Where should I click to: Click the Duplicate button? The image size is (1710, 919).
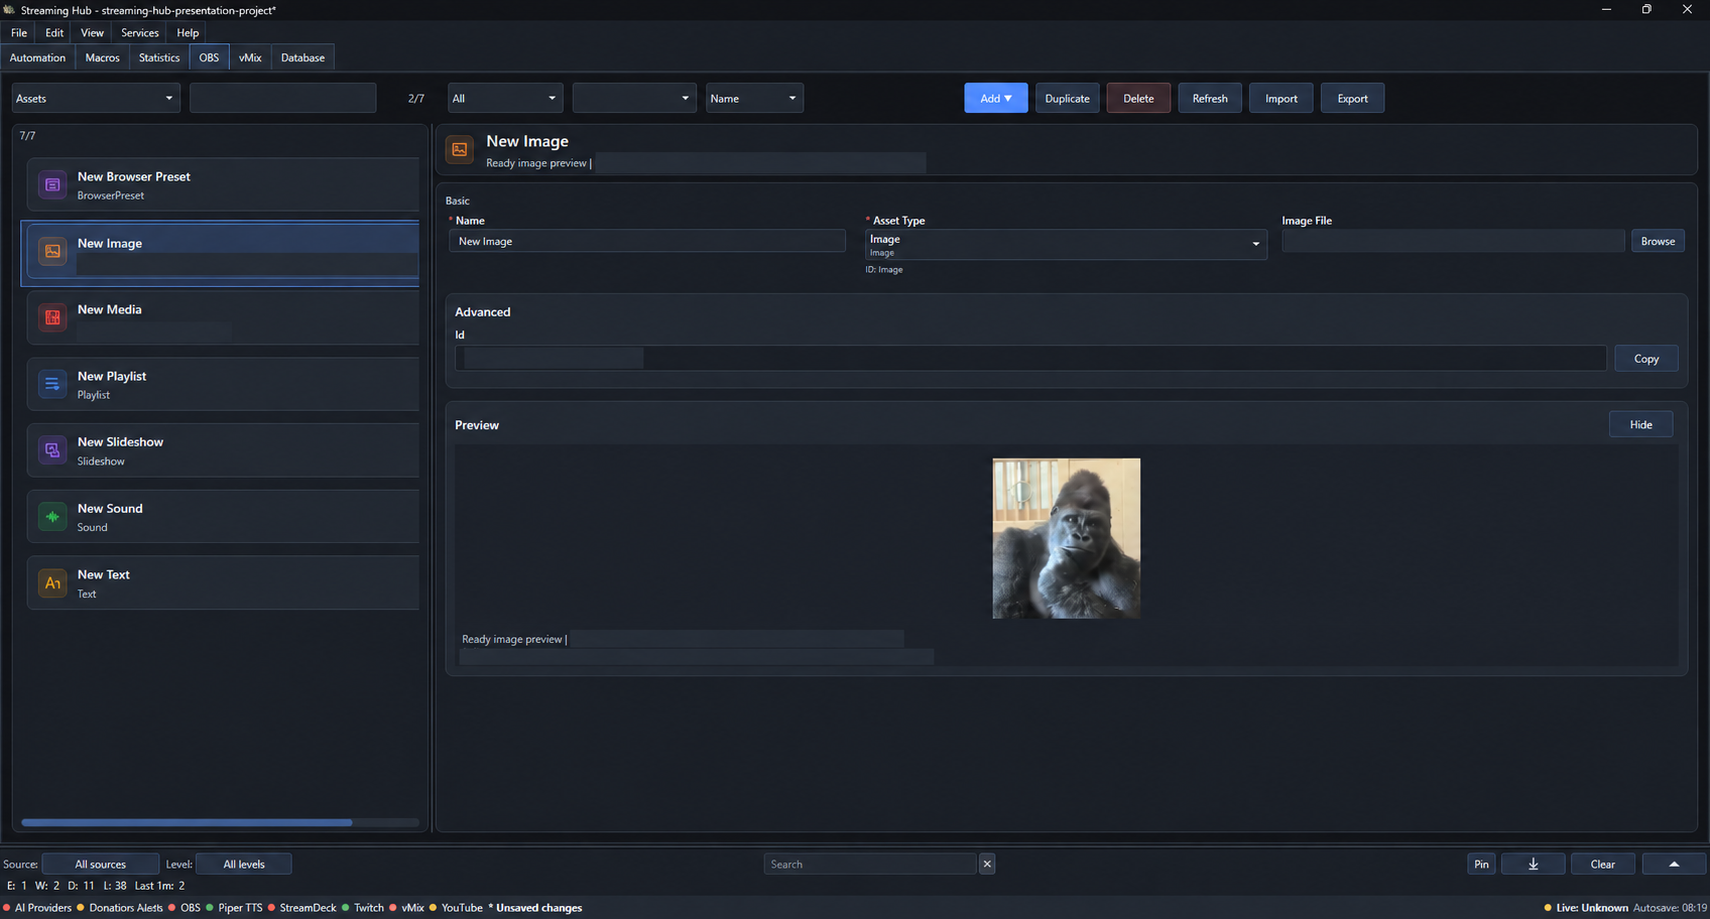pos(1067,98)
